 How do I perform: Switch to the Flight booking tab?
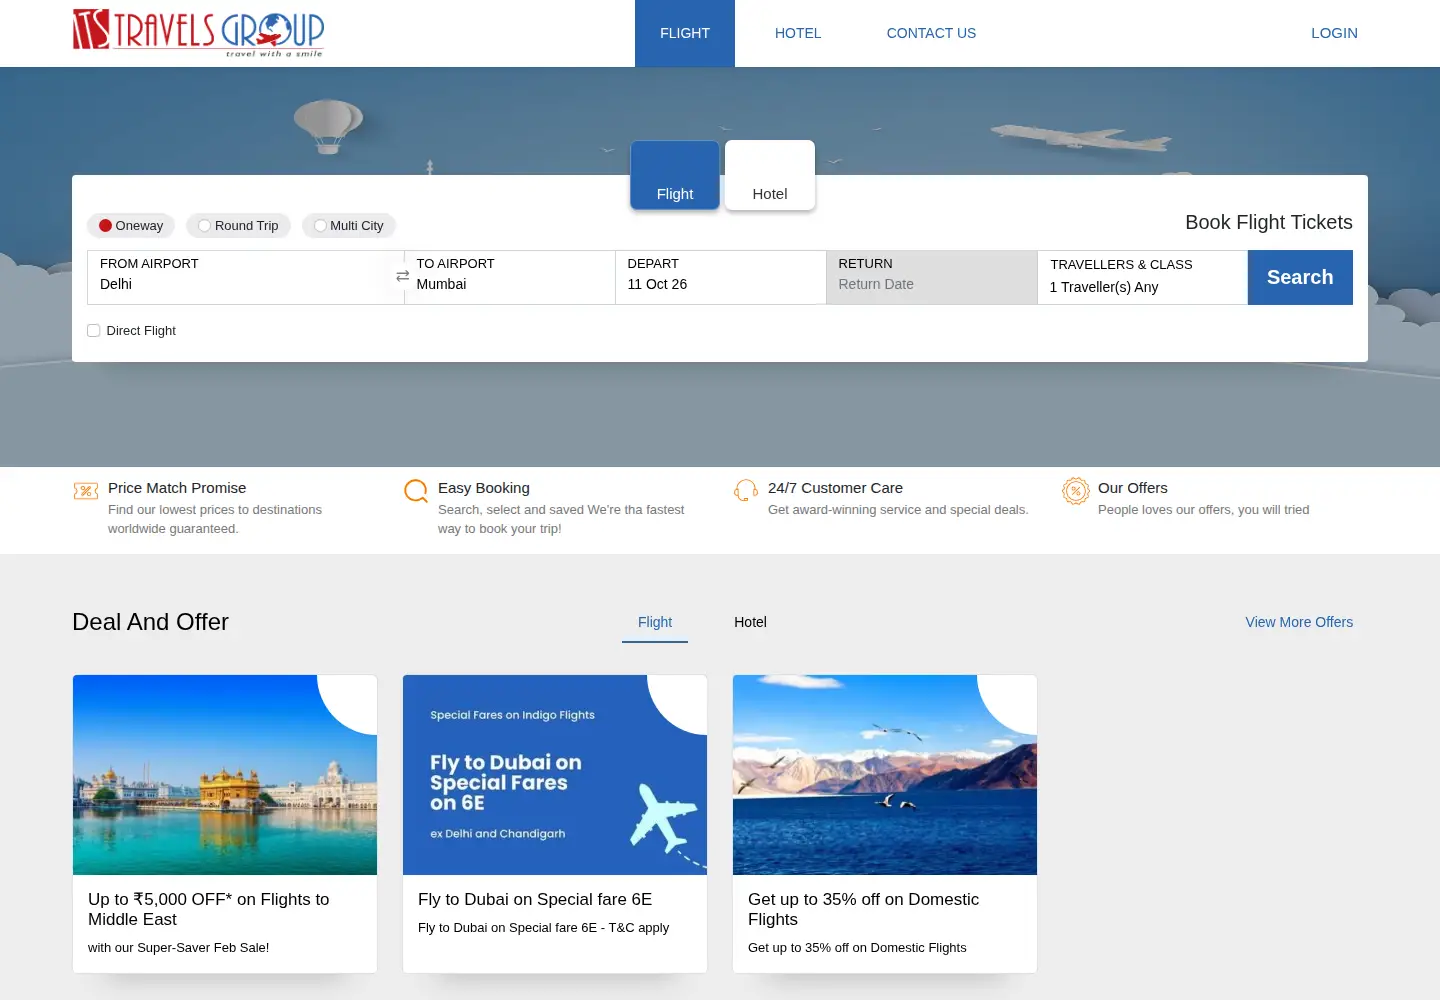675,175
